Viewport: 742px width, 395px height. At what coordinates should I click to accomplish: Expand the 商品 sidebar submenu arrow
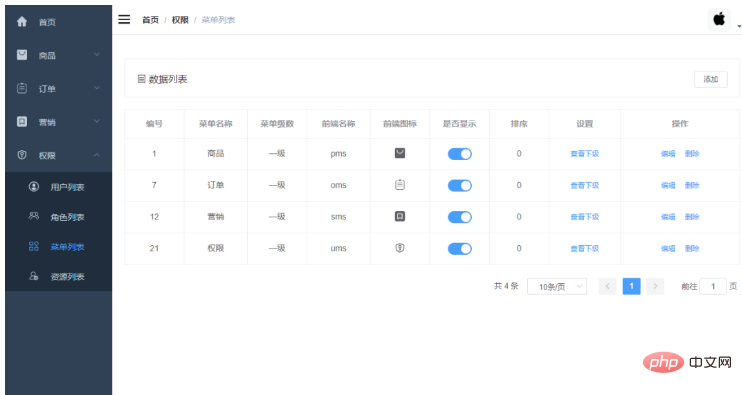(x=97, y=55)
